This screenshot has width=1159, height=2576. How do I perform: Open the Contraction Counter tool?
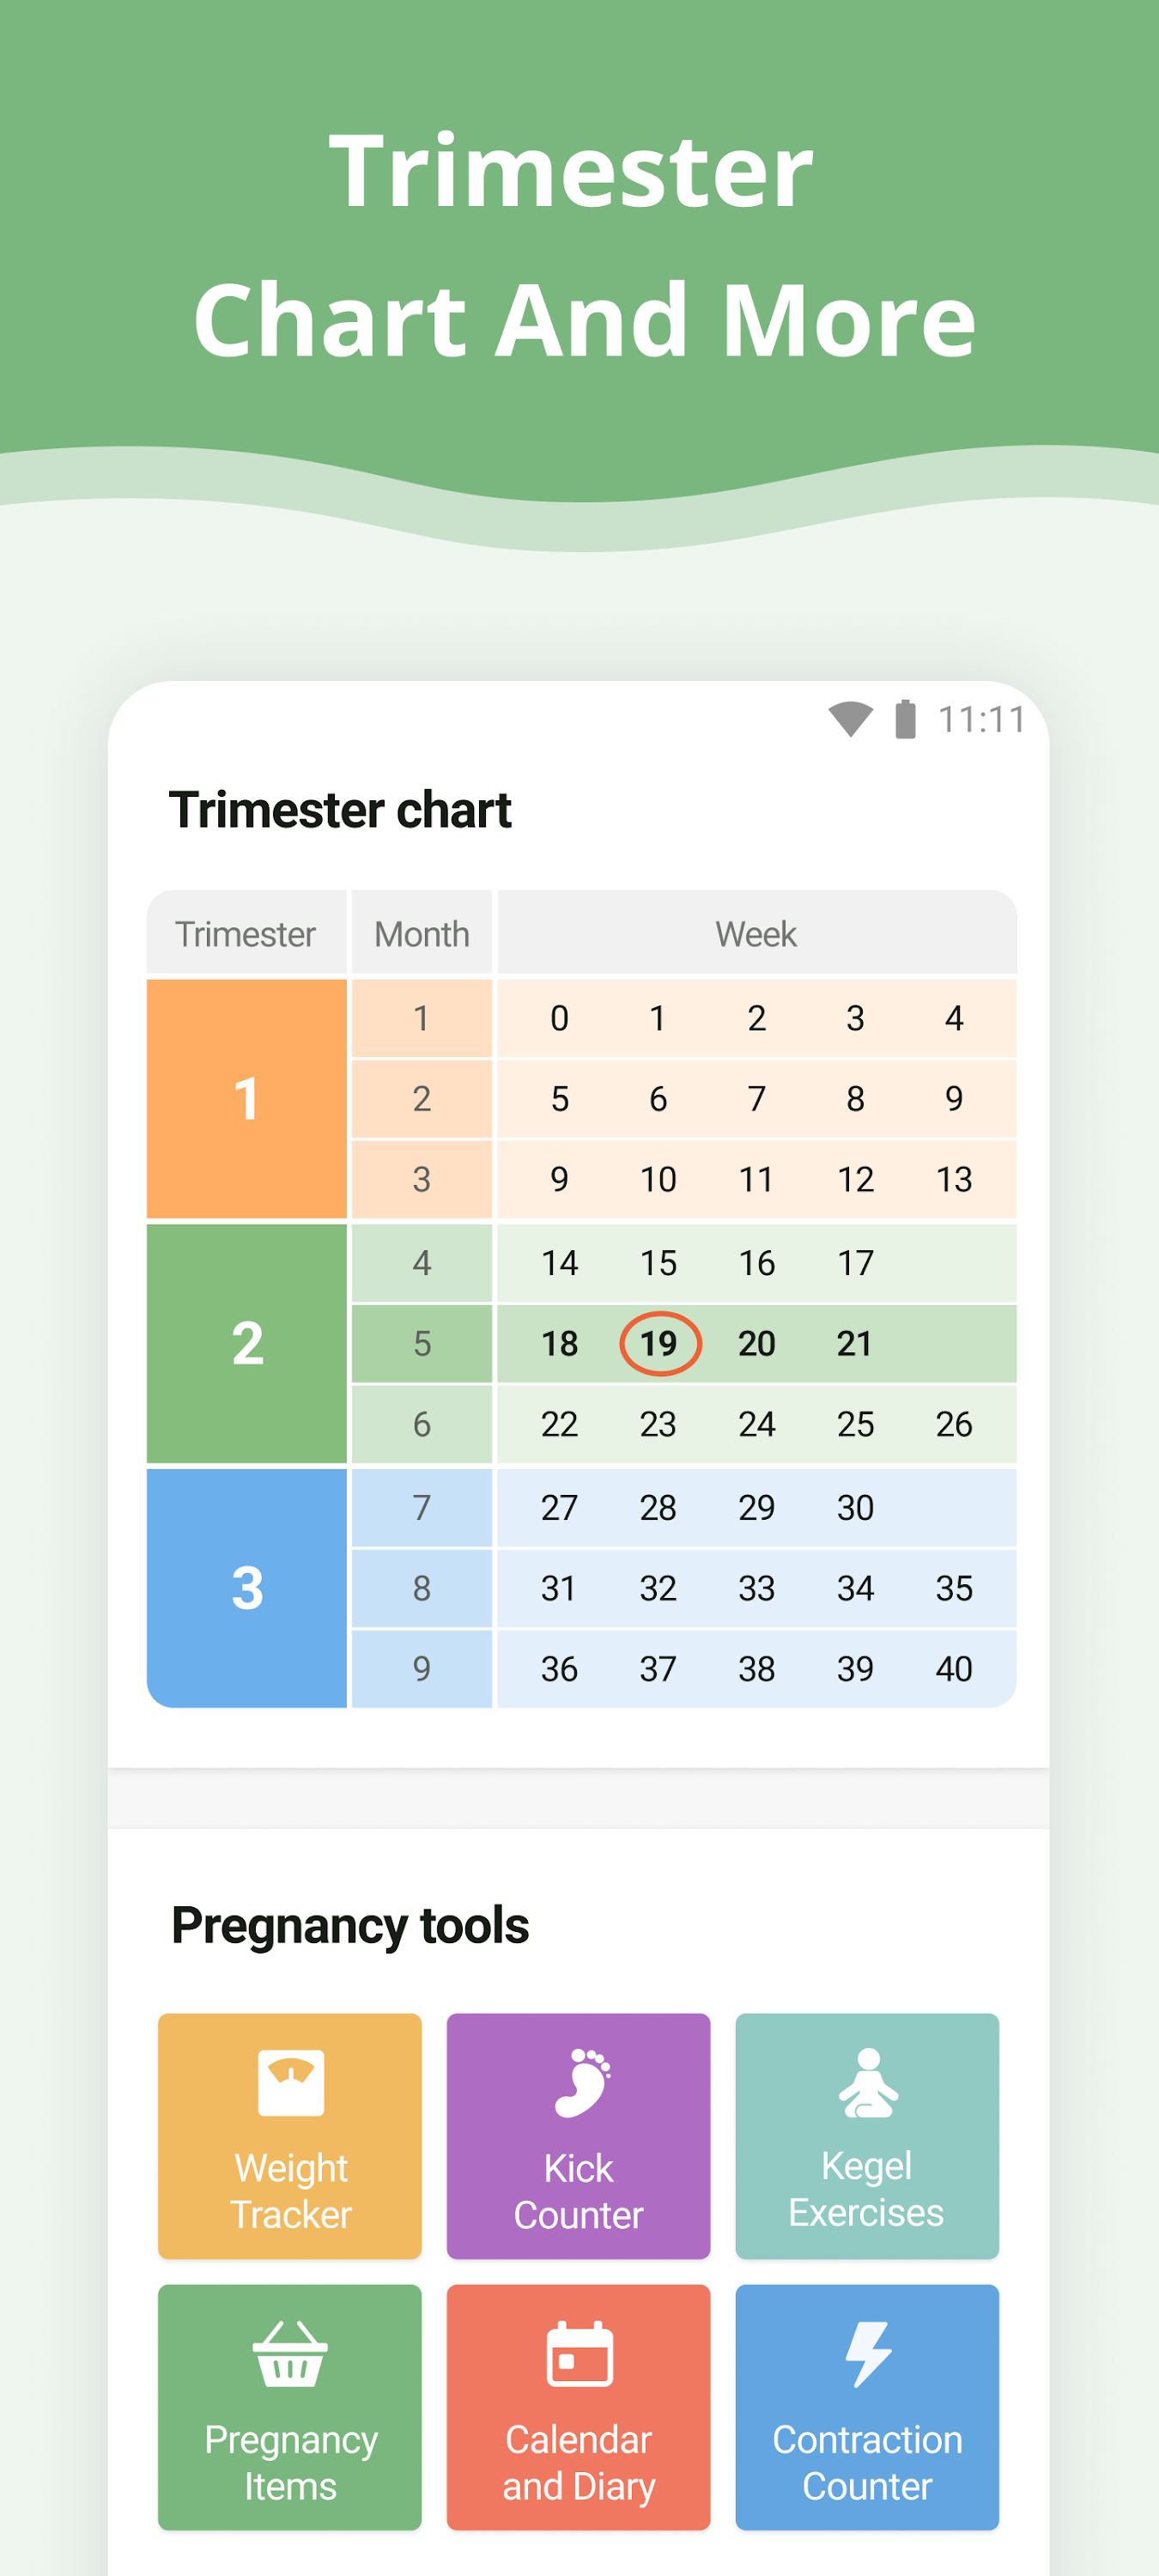coord(867,2407)
